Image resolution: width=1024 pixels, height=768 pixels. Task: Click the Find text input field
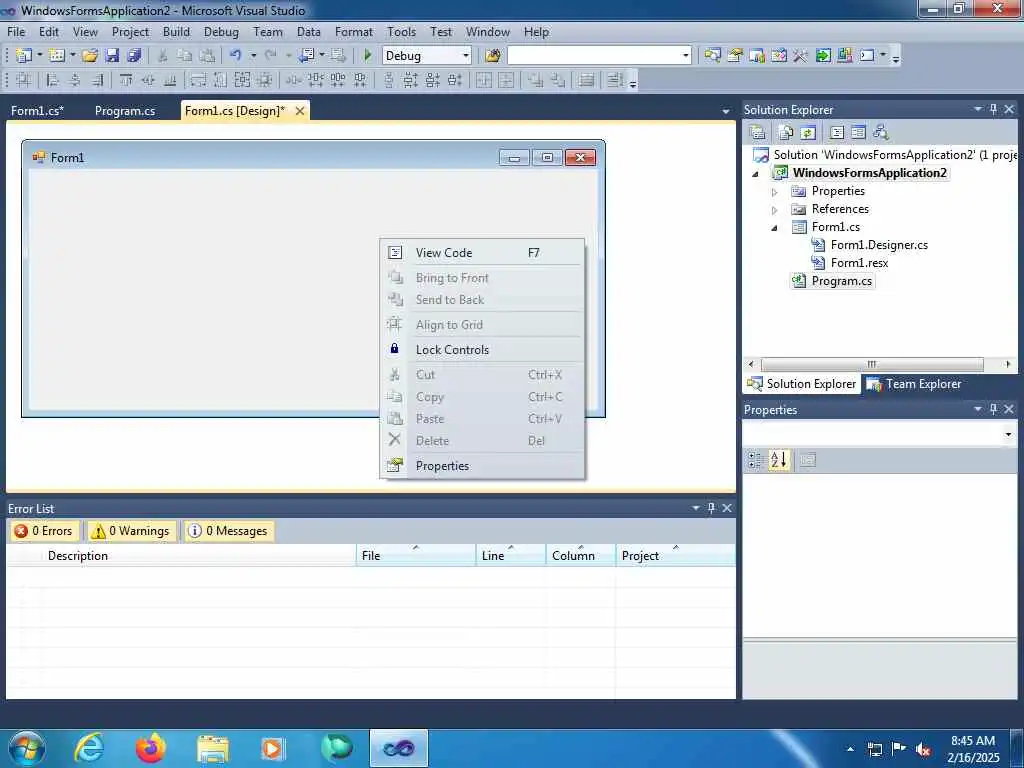pos(594,56)
